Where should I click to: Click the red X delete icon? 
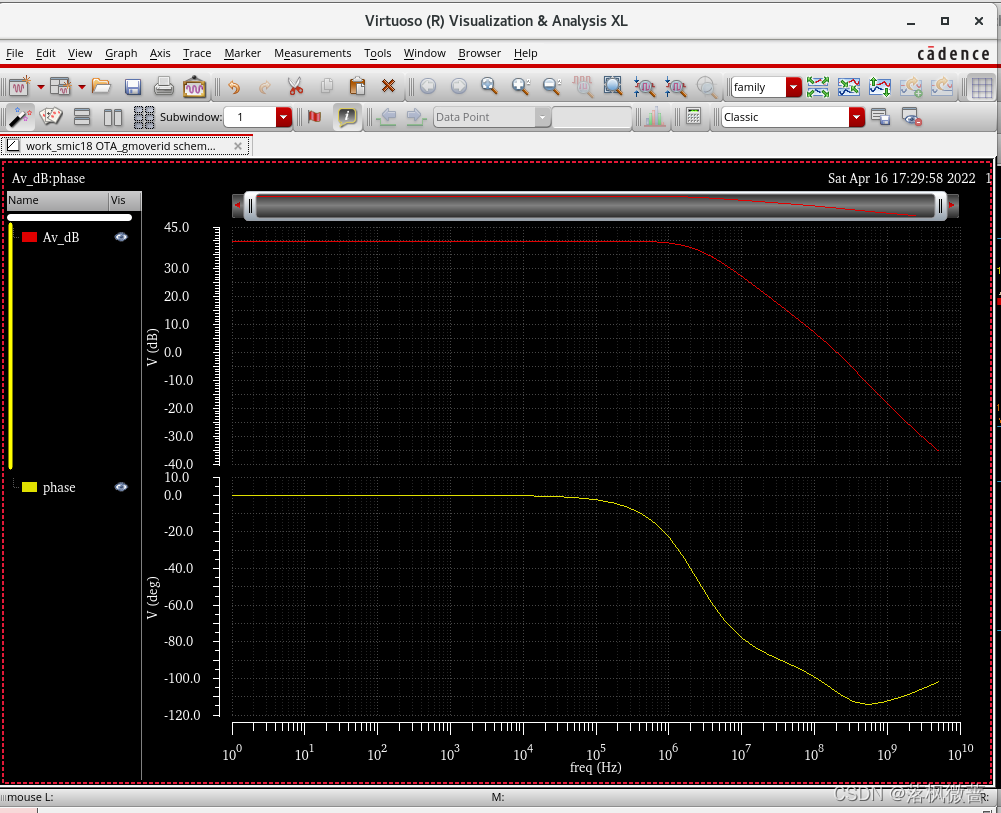tap(388, 87)
